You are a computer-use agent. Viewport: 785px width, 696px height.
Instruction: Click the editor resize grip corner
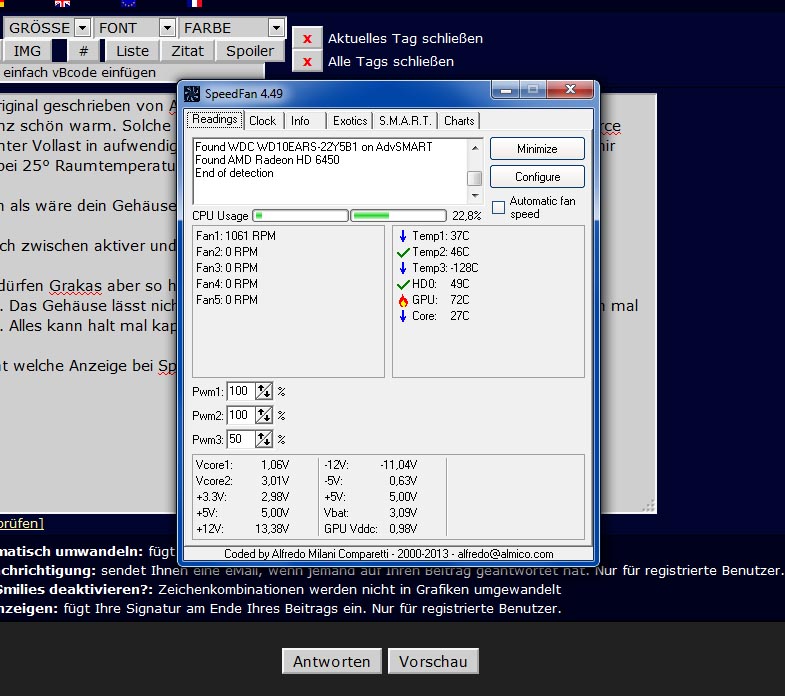point(649,506)
